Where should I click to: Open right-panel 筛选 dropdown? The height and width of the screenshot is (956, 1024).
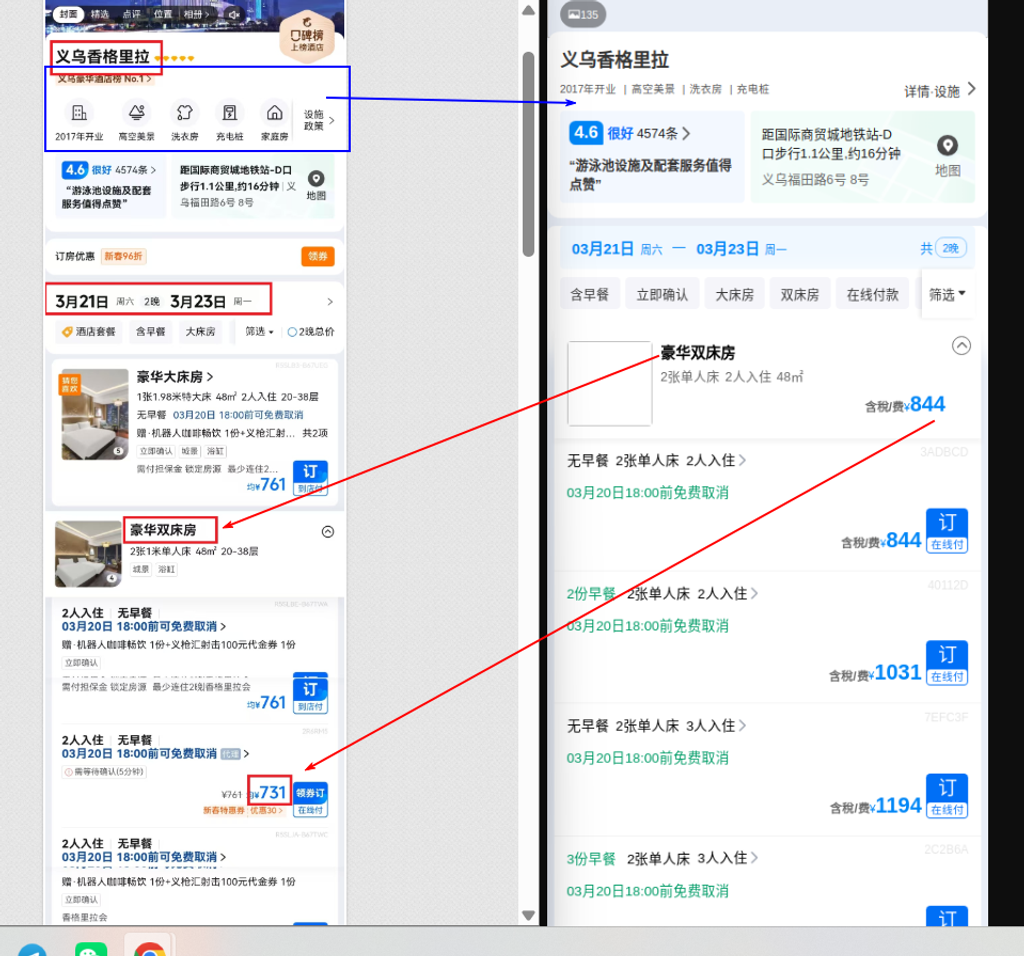click(947, 295)
